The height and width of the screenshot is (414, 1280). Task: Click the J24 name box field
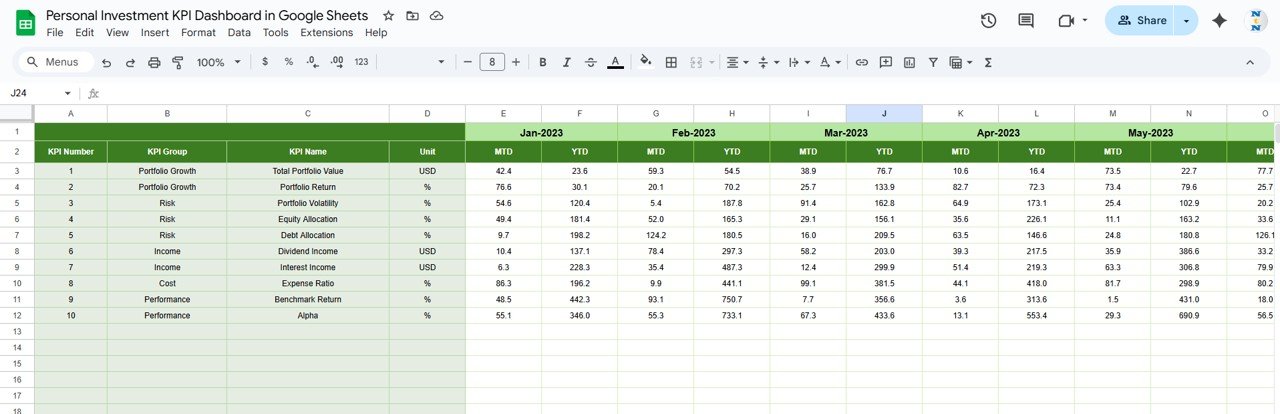tap(34, 93)
